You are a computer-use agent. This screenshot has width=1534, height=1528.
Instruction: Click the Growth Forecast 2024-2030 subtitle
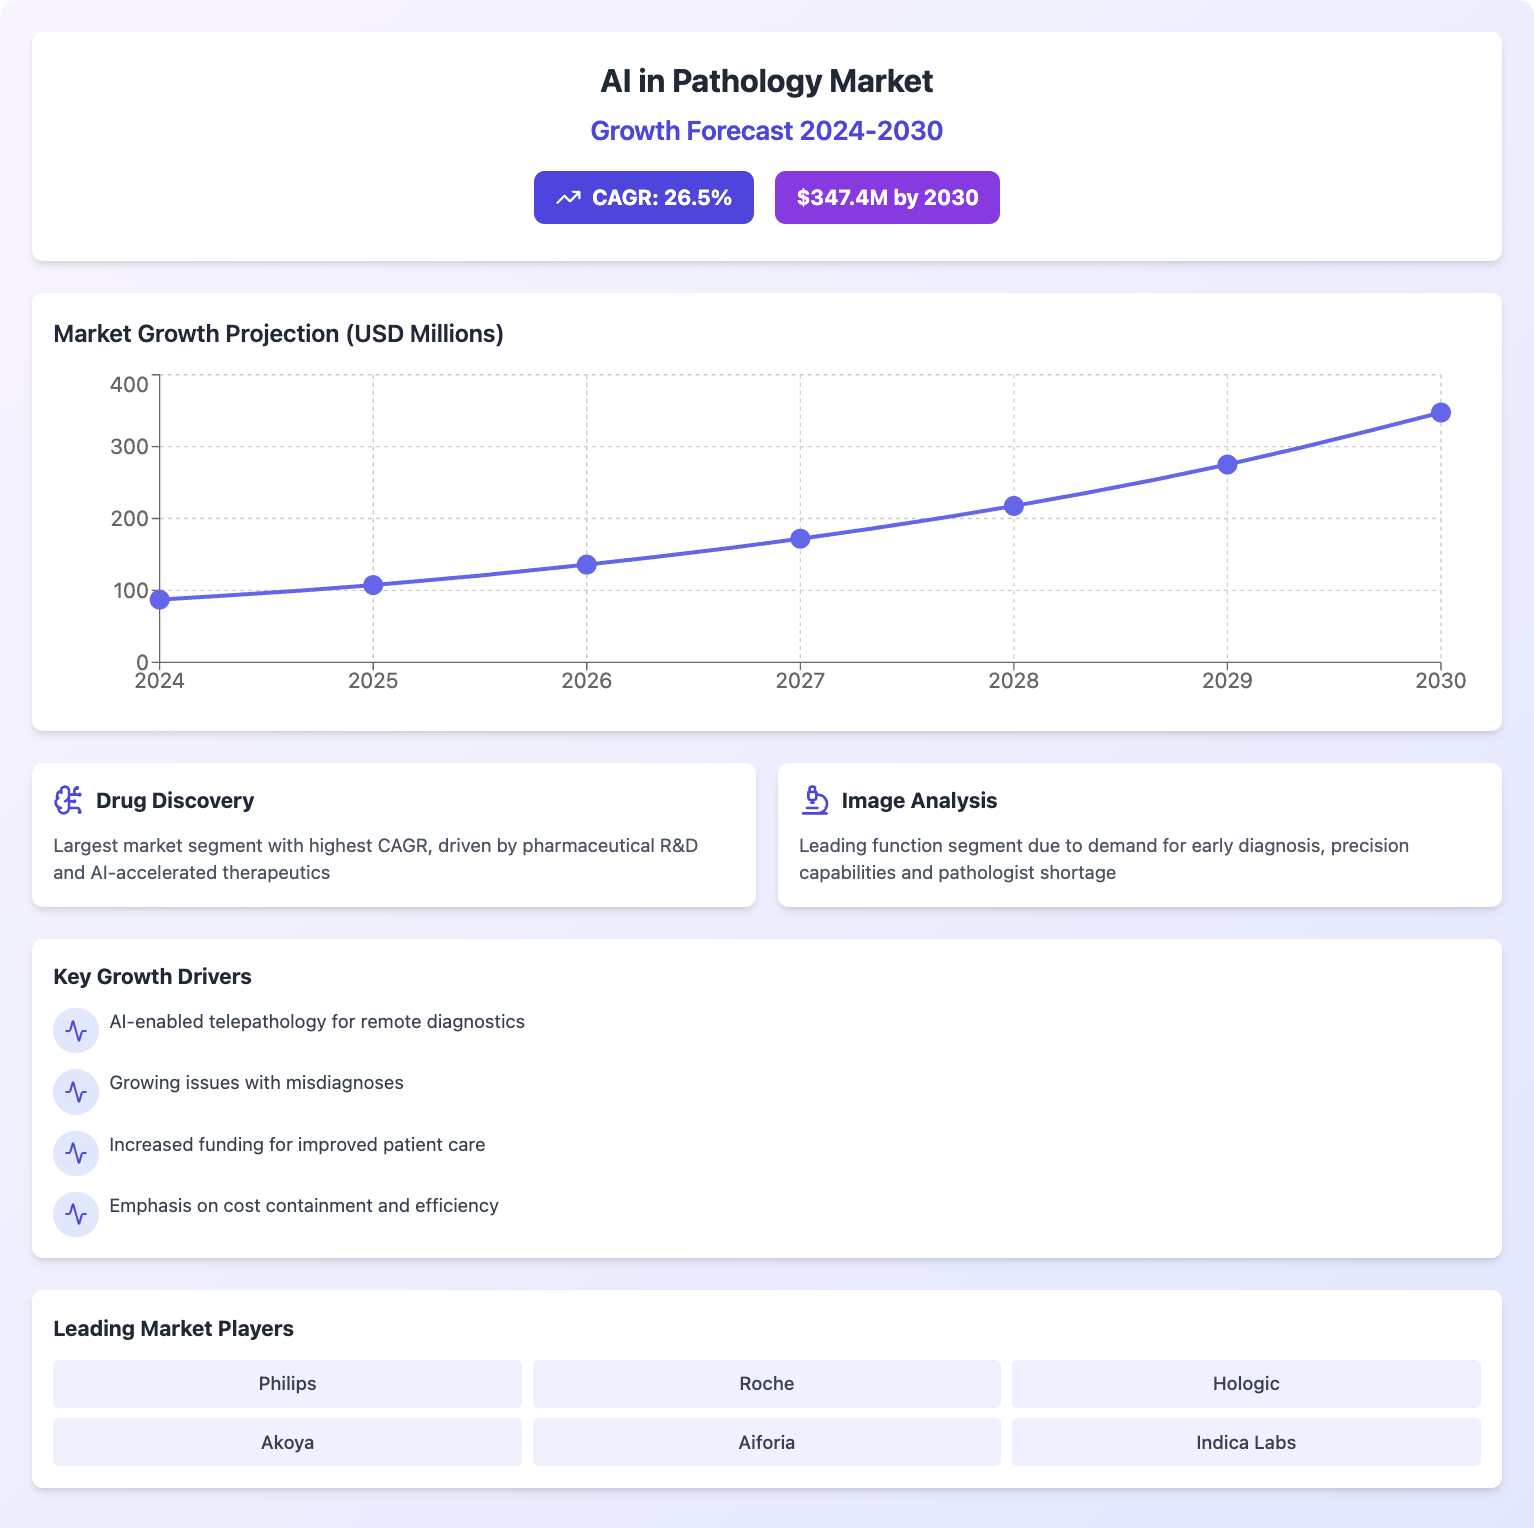click(766, 131)
